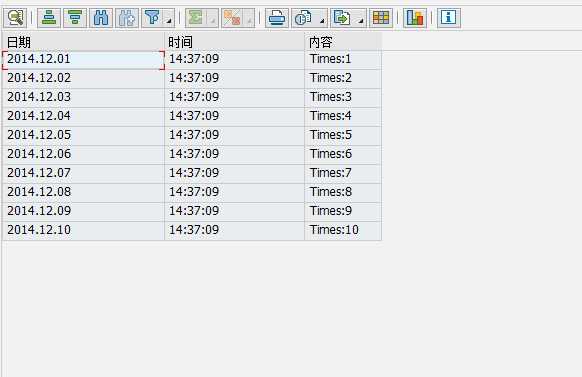Click cell Times:9
Viewport: 582px width, 377px height.
tap(343, 212)
